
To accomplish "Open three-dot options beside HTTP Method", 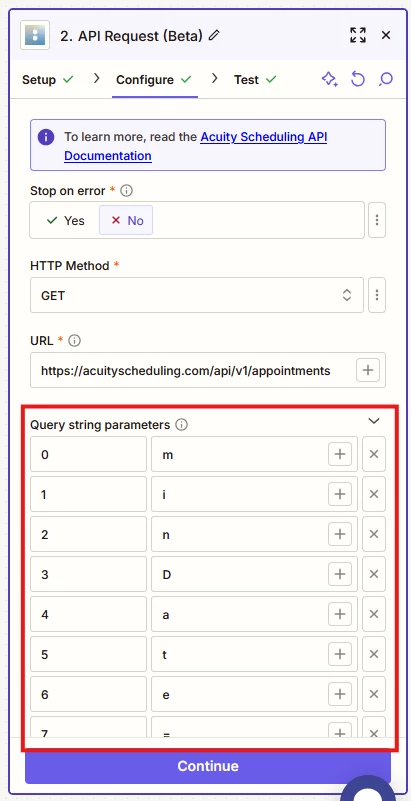I will [x=377, y=295].
